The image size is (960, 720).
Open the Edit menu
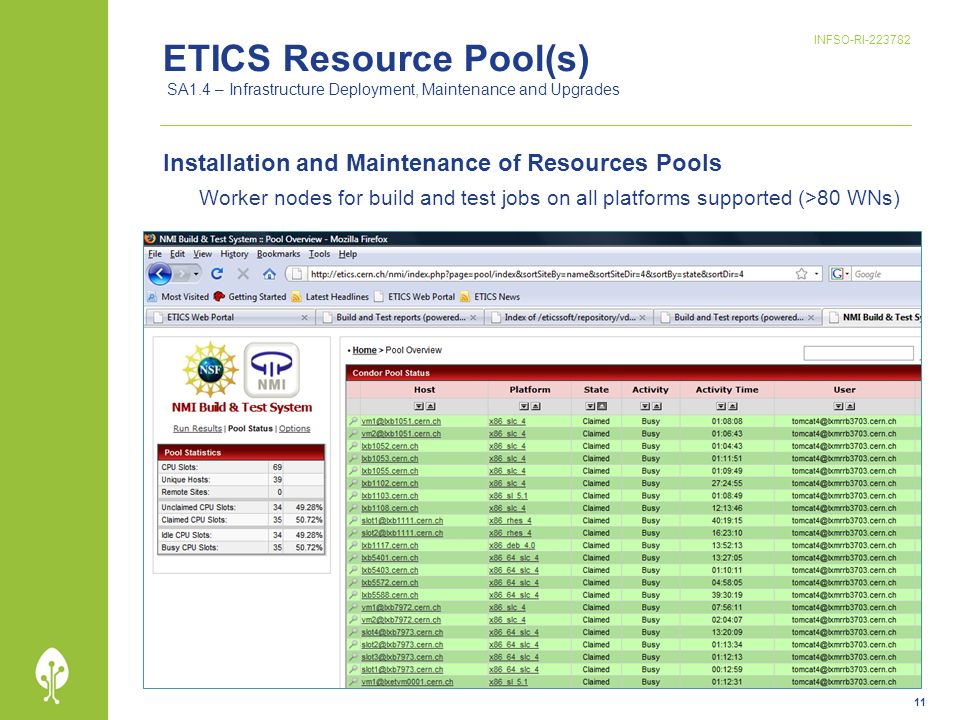[178, 254]
